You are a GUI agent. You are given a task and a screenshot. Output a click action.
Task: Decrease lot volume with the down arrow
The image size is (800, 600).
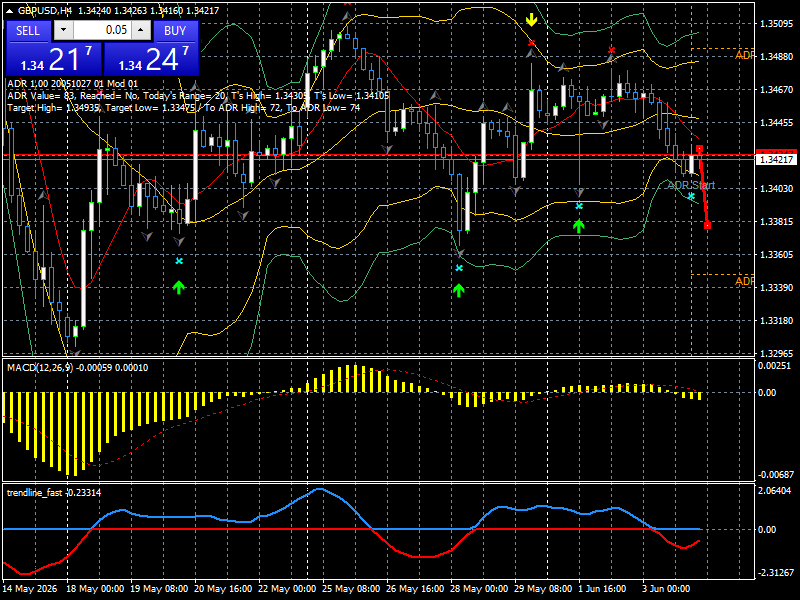click(63, 30)
